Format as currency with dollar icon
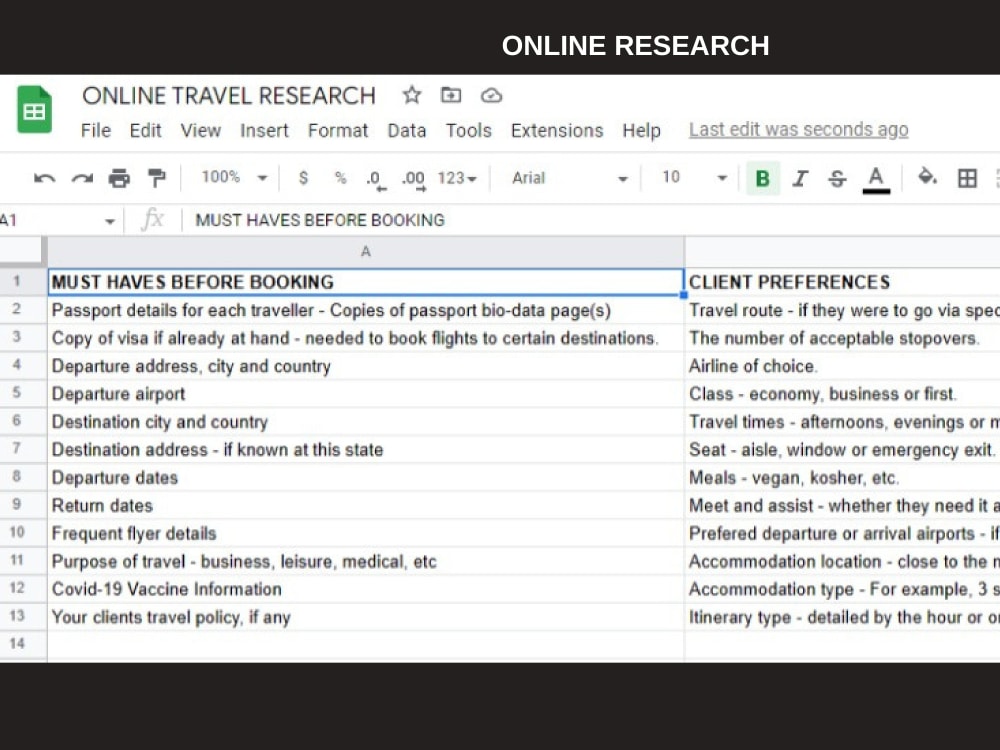1000x750 pixels. (304, 178)
